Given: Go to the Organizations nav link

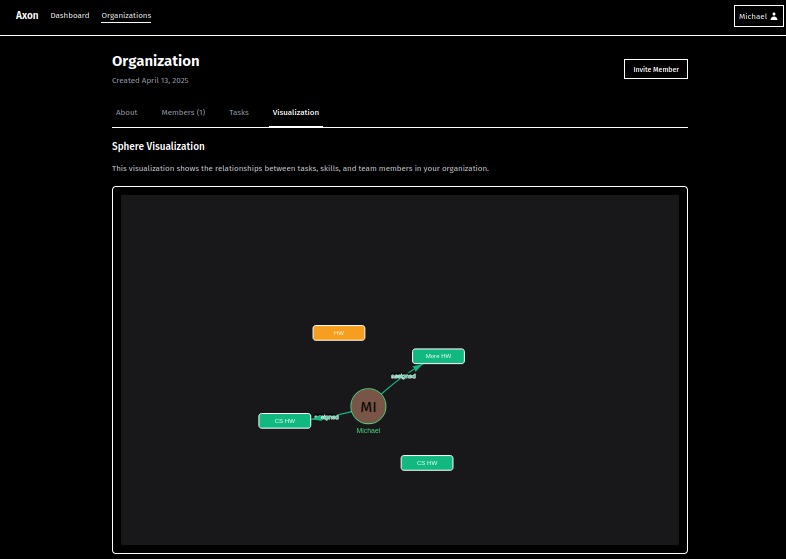Looking at the screenshot, I should (126, 16).
